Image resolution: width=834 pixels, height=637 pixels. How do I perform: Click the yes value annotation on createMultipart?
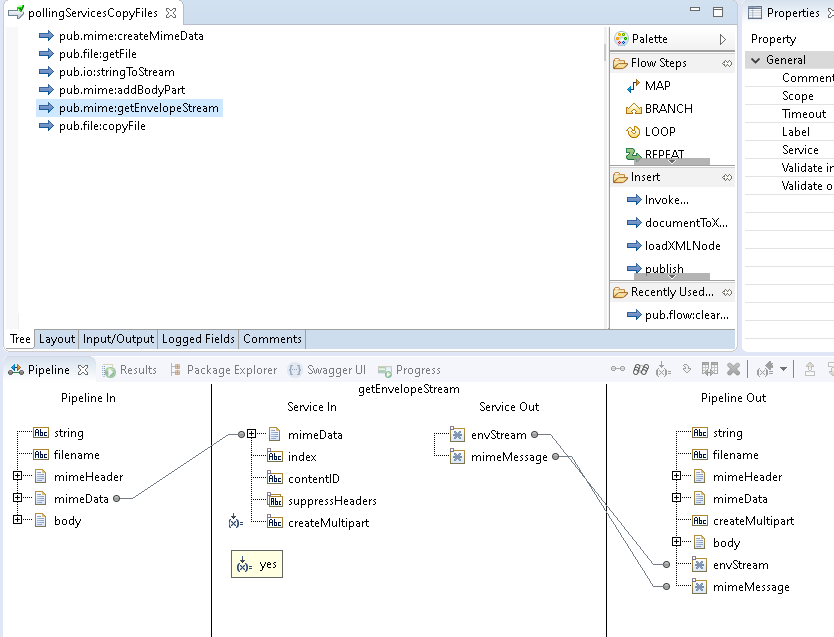pos(256,563)
